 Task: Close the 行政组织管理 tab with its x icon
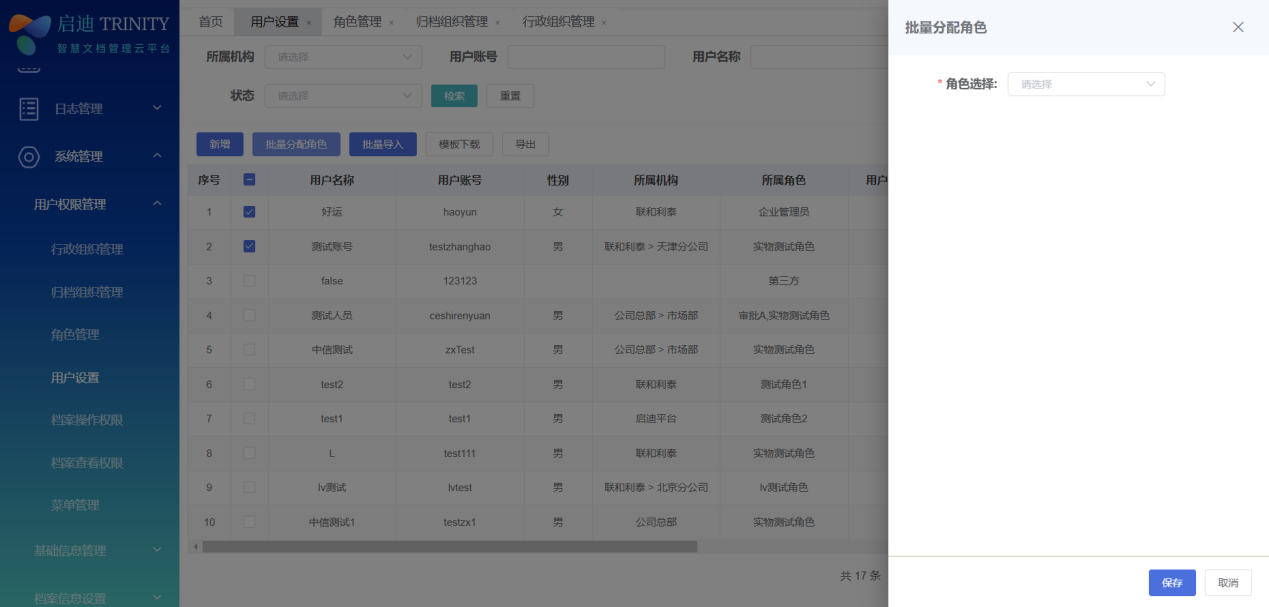(x=603, y=22)
